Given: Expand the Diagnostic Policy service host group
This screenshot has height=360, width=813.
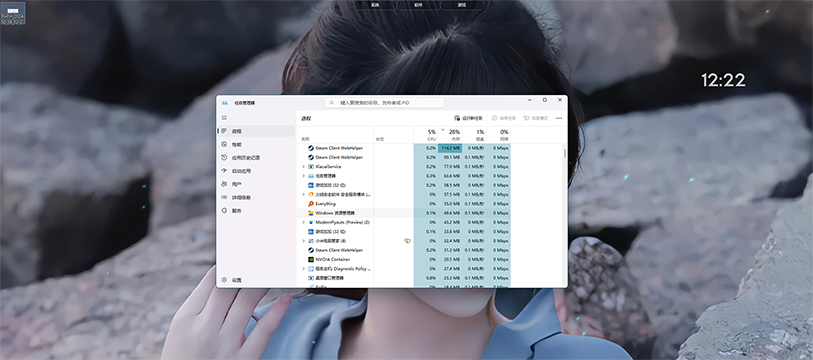Looking at the screenshot, I should [303, 269].
